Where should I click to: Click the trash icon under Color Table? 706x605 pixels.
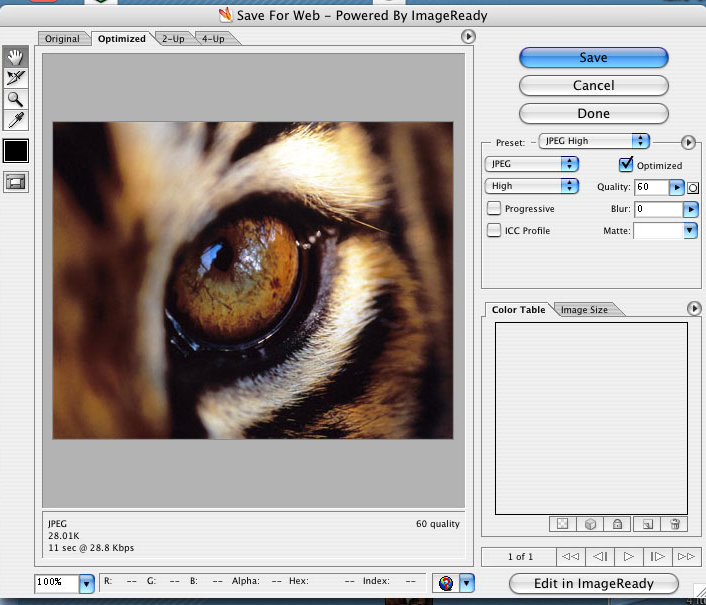(x=675, y=523)
